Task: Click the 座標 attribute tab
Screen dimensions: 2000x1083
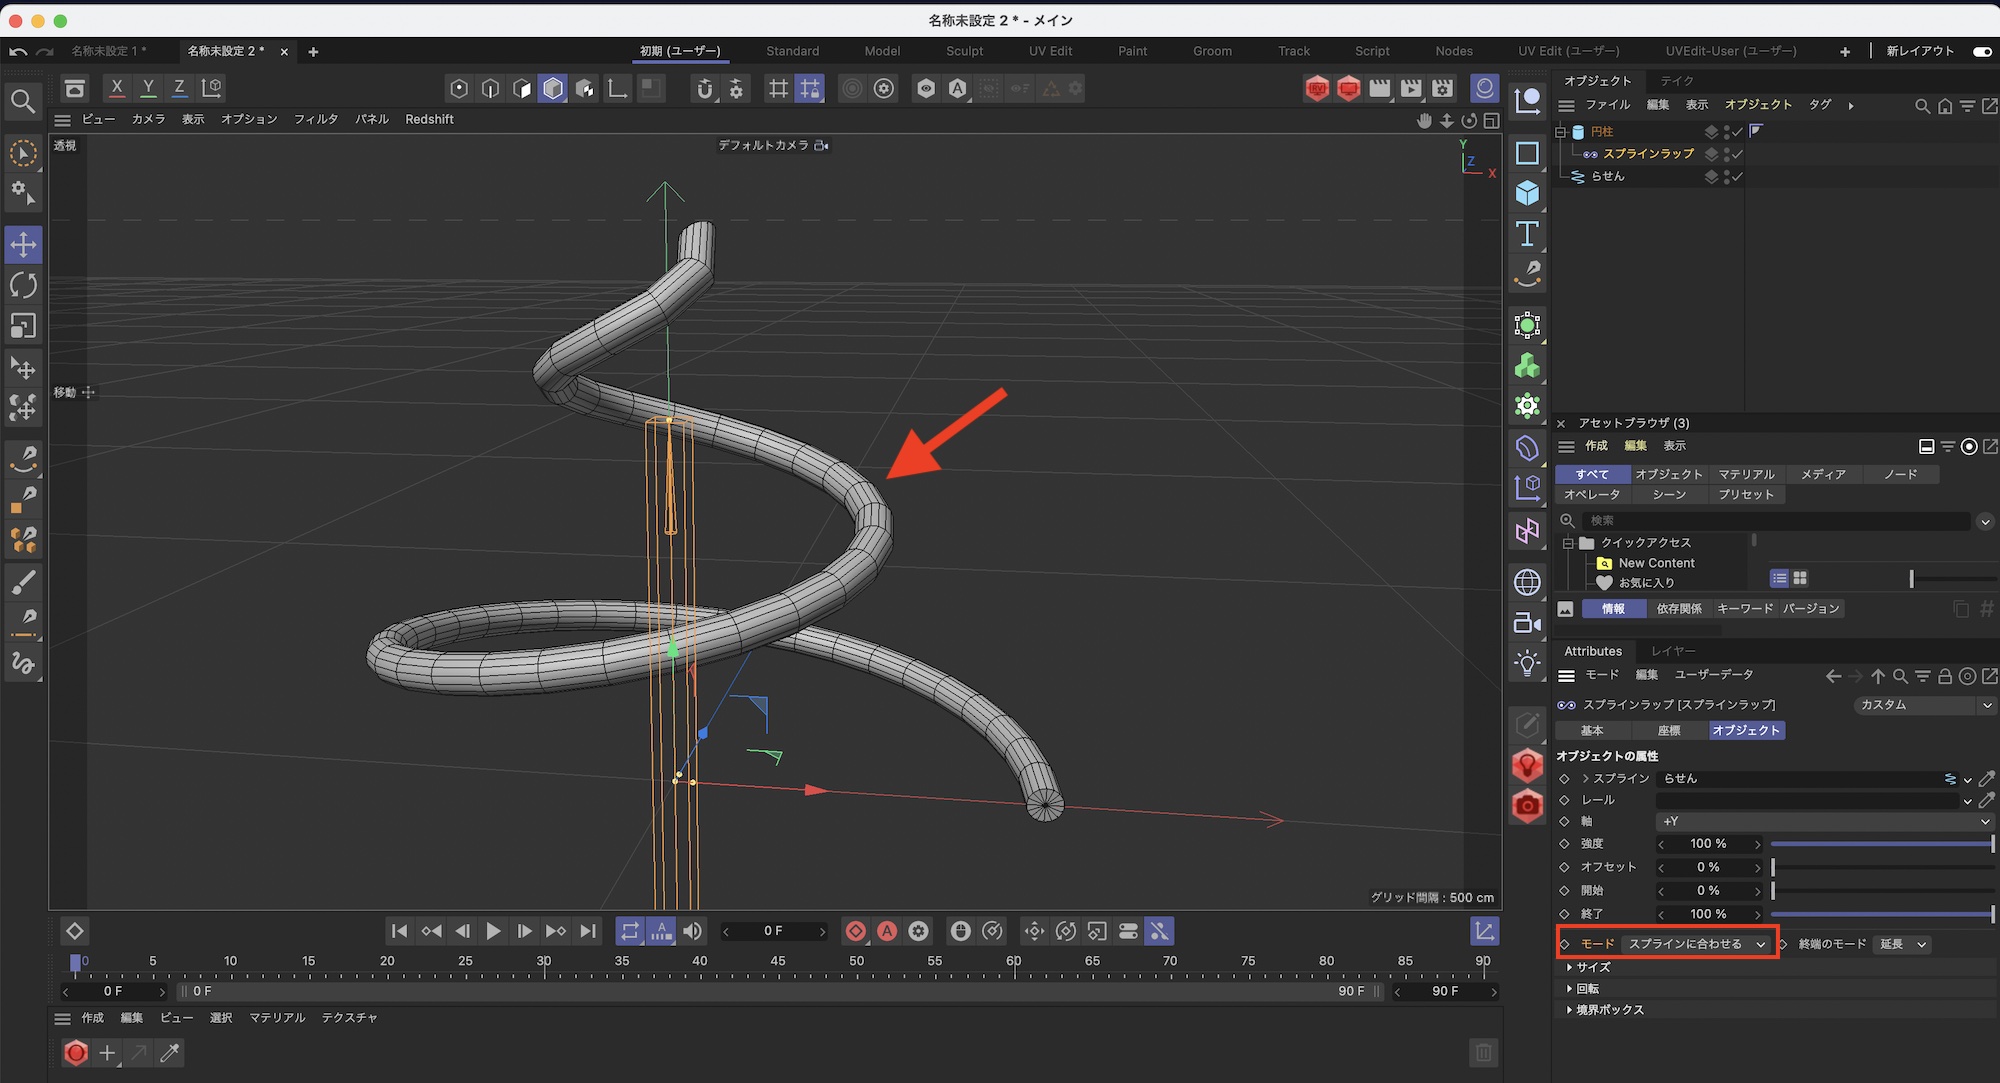Action: point(1668,730)
